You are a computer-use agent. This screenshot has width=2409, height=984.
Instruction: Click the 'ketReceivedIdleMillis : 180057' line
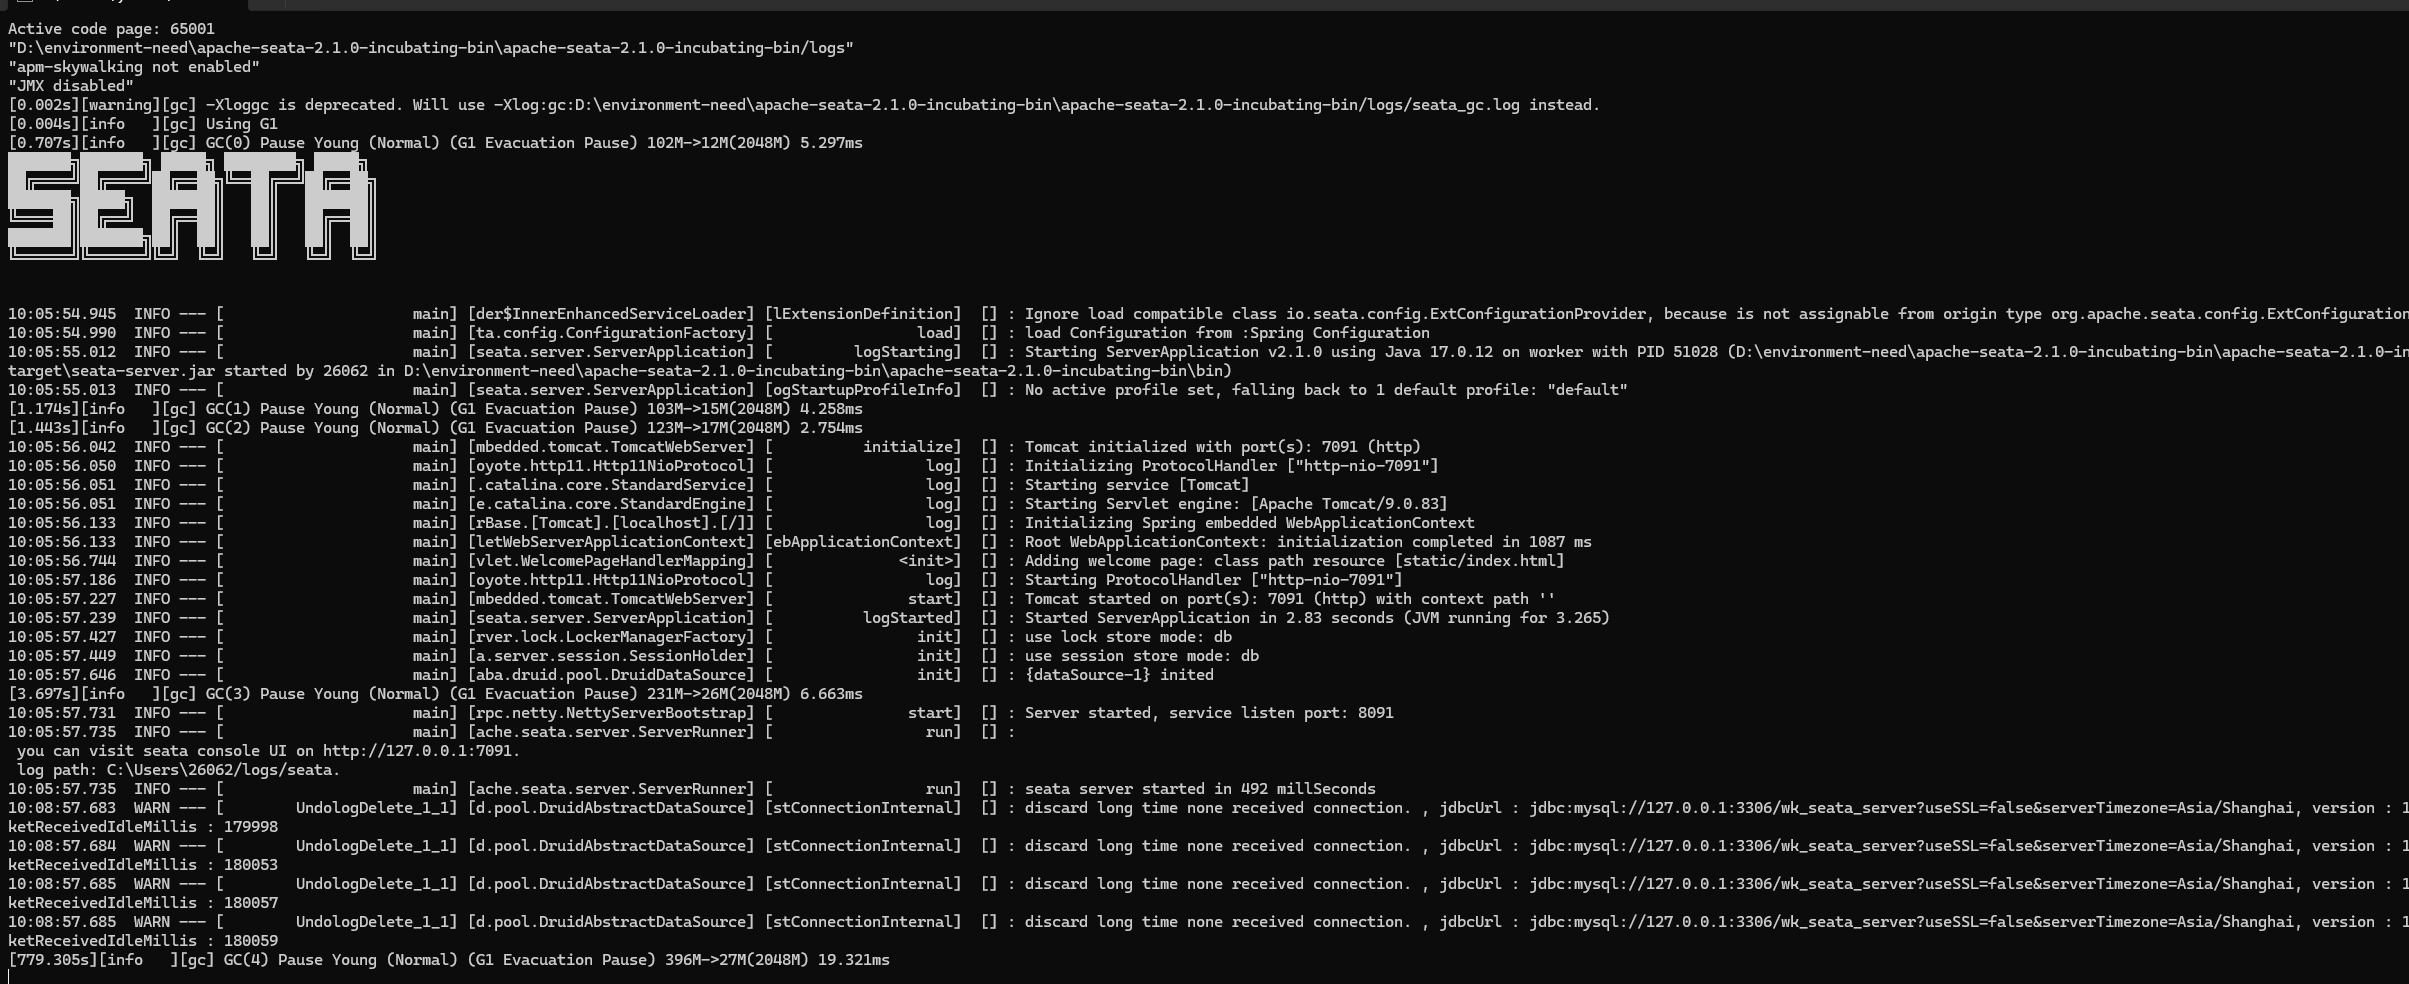143,903
